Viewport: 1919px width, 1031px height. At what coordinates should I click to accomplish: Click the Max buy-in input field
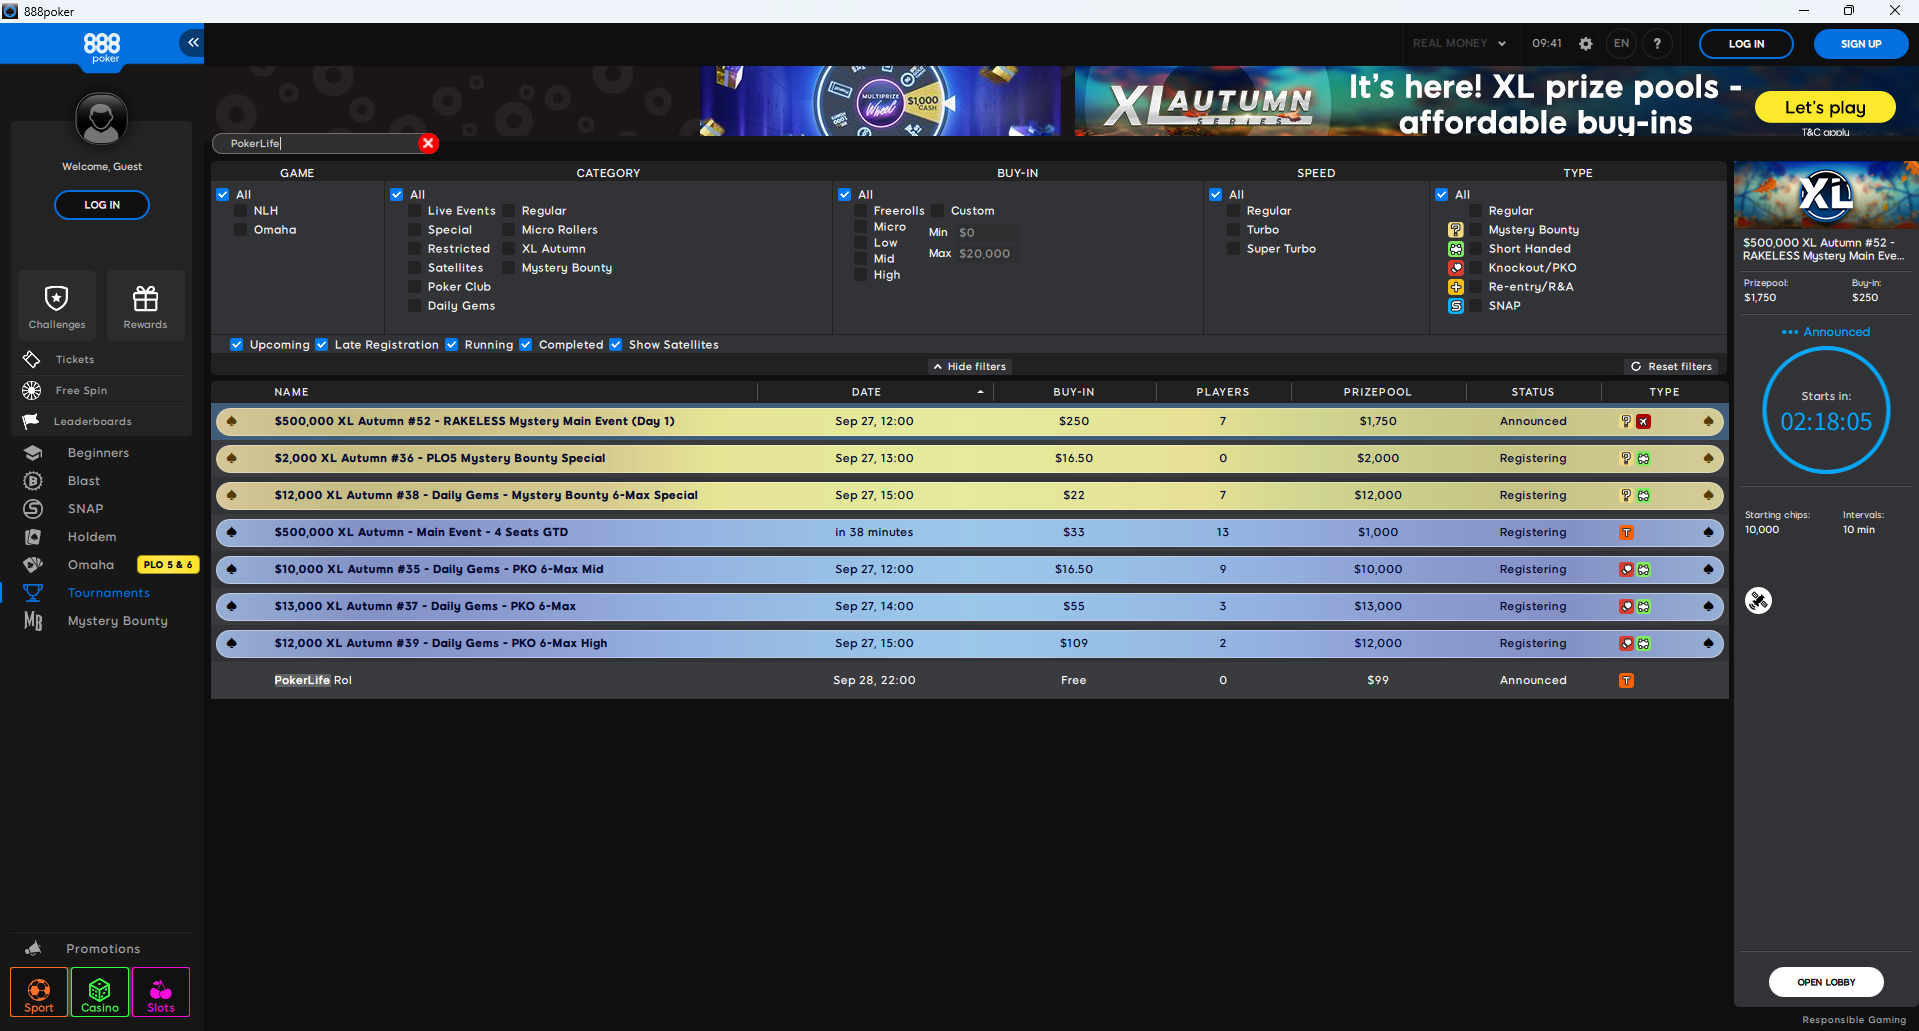point(986,254)
